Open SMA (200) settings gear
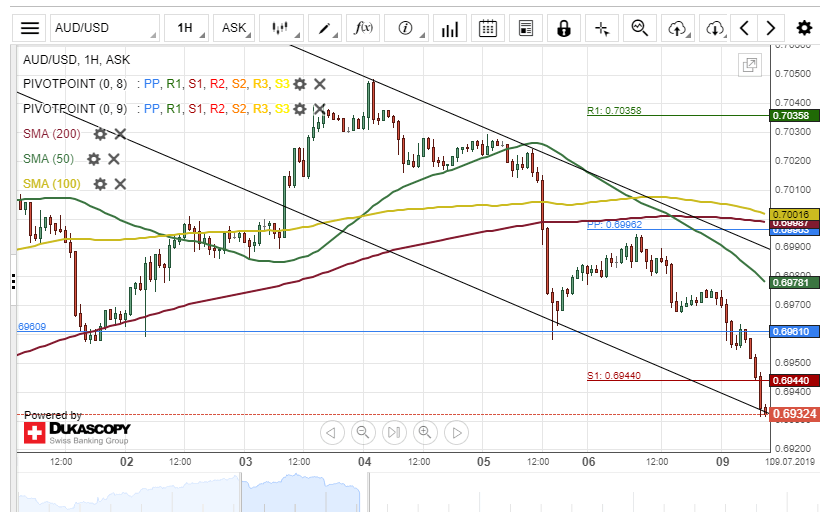827x522 pixels. (x=100, y=134)
